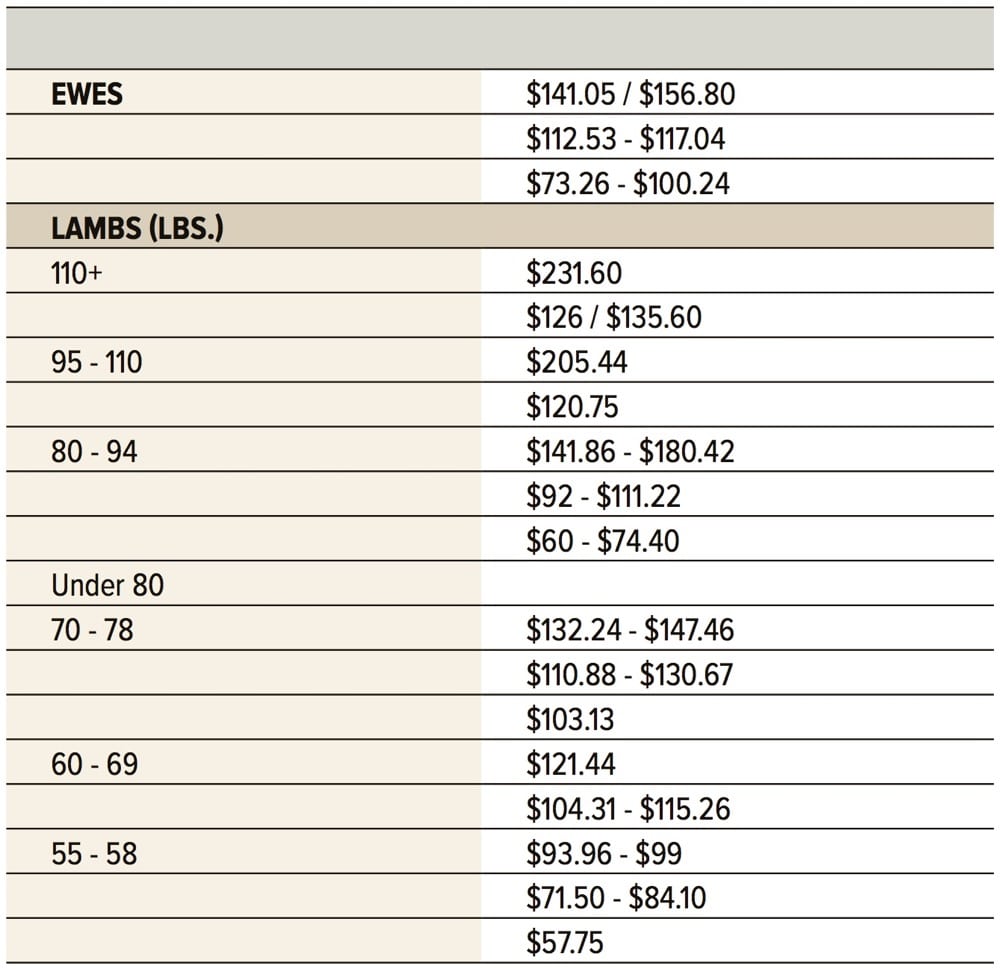This screenshot has height=969, width=1000.
Task: Click the $132.24 - $147.46 price range
Action: [x=630, y=630]
